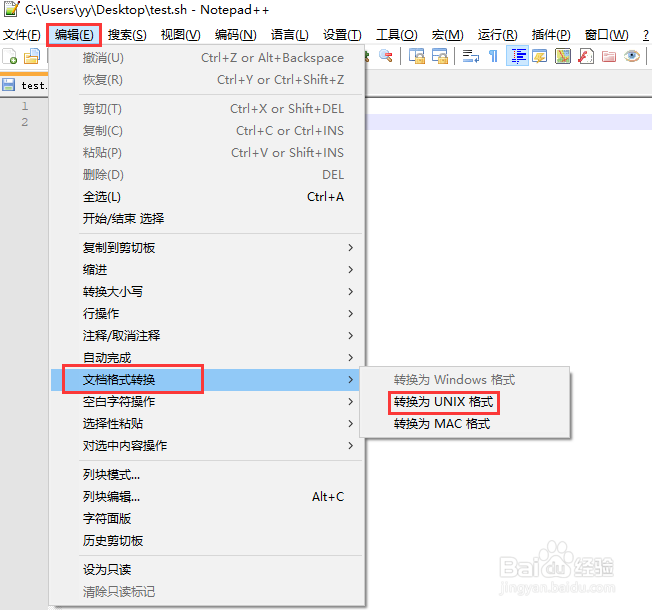Viewport: 652px width, 610px height.
Task: Click the Synchronize vertical scrolling icon
Action: pyautogui.click(x=417, y=56)
